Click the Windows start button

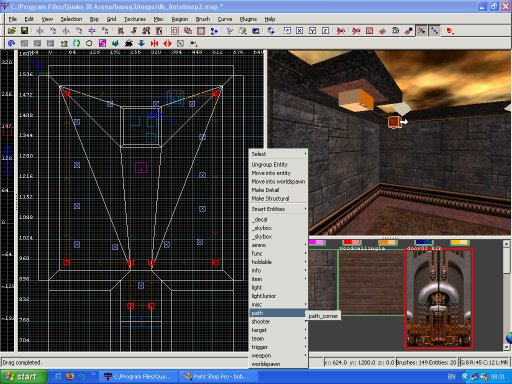point(23,377)
